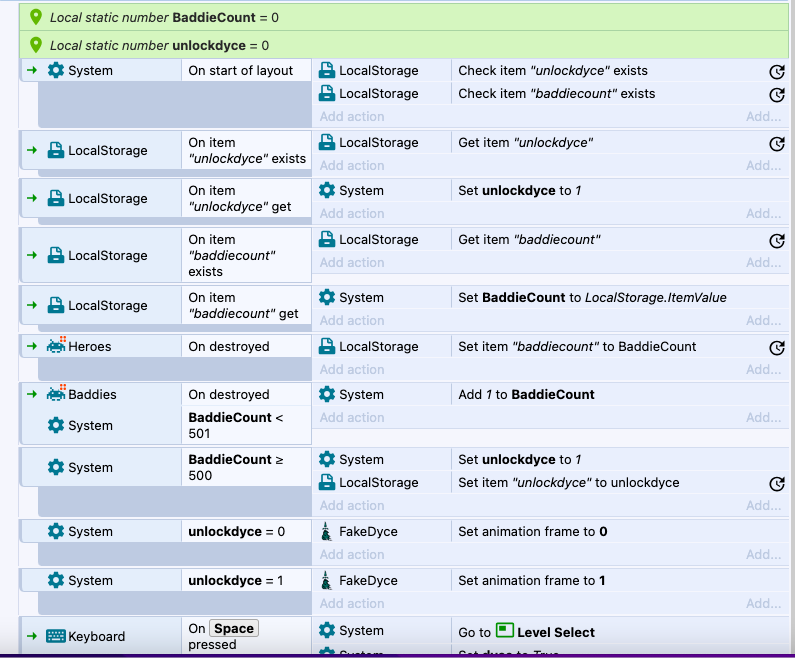Viewport: 795px width, 658px height.
Task: Click Add action under Set animation frame to 0
Action: pyautogui.click(x=352, y=555)
